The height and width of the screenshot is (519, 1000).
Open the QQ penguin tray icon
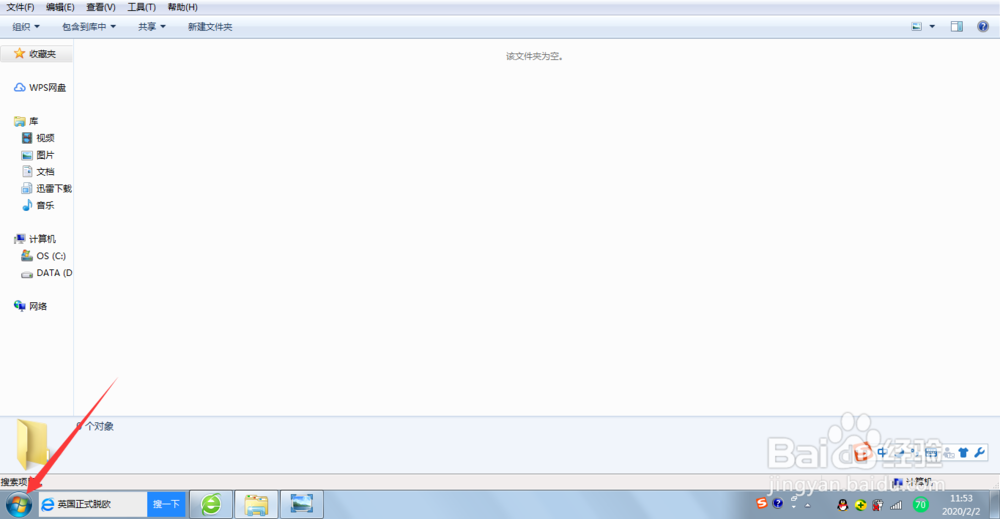(x=842, y=505)
